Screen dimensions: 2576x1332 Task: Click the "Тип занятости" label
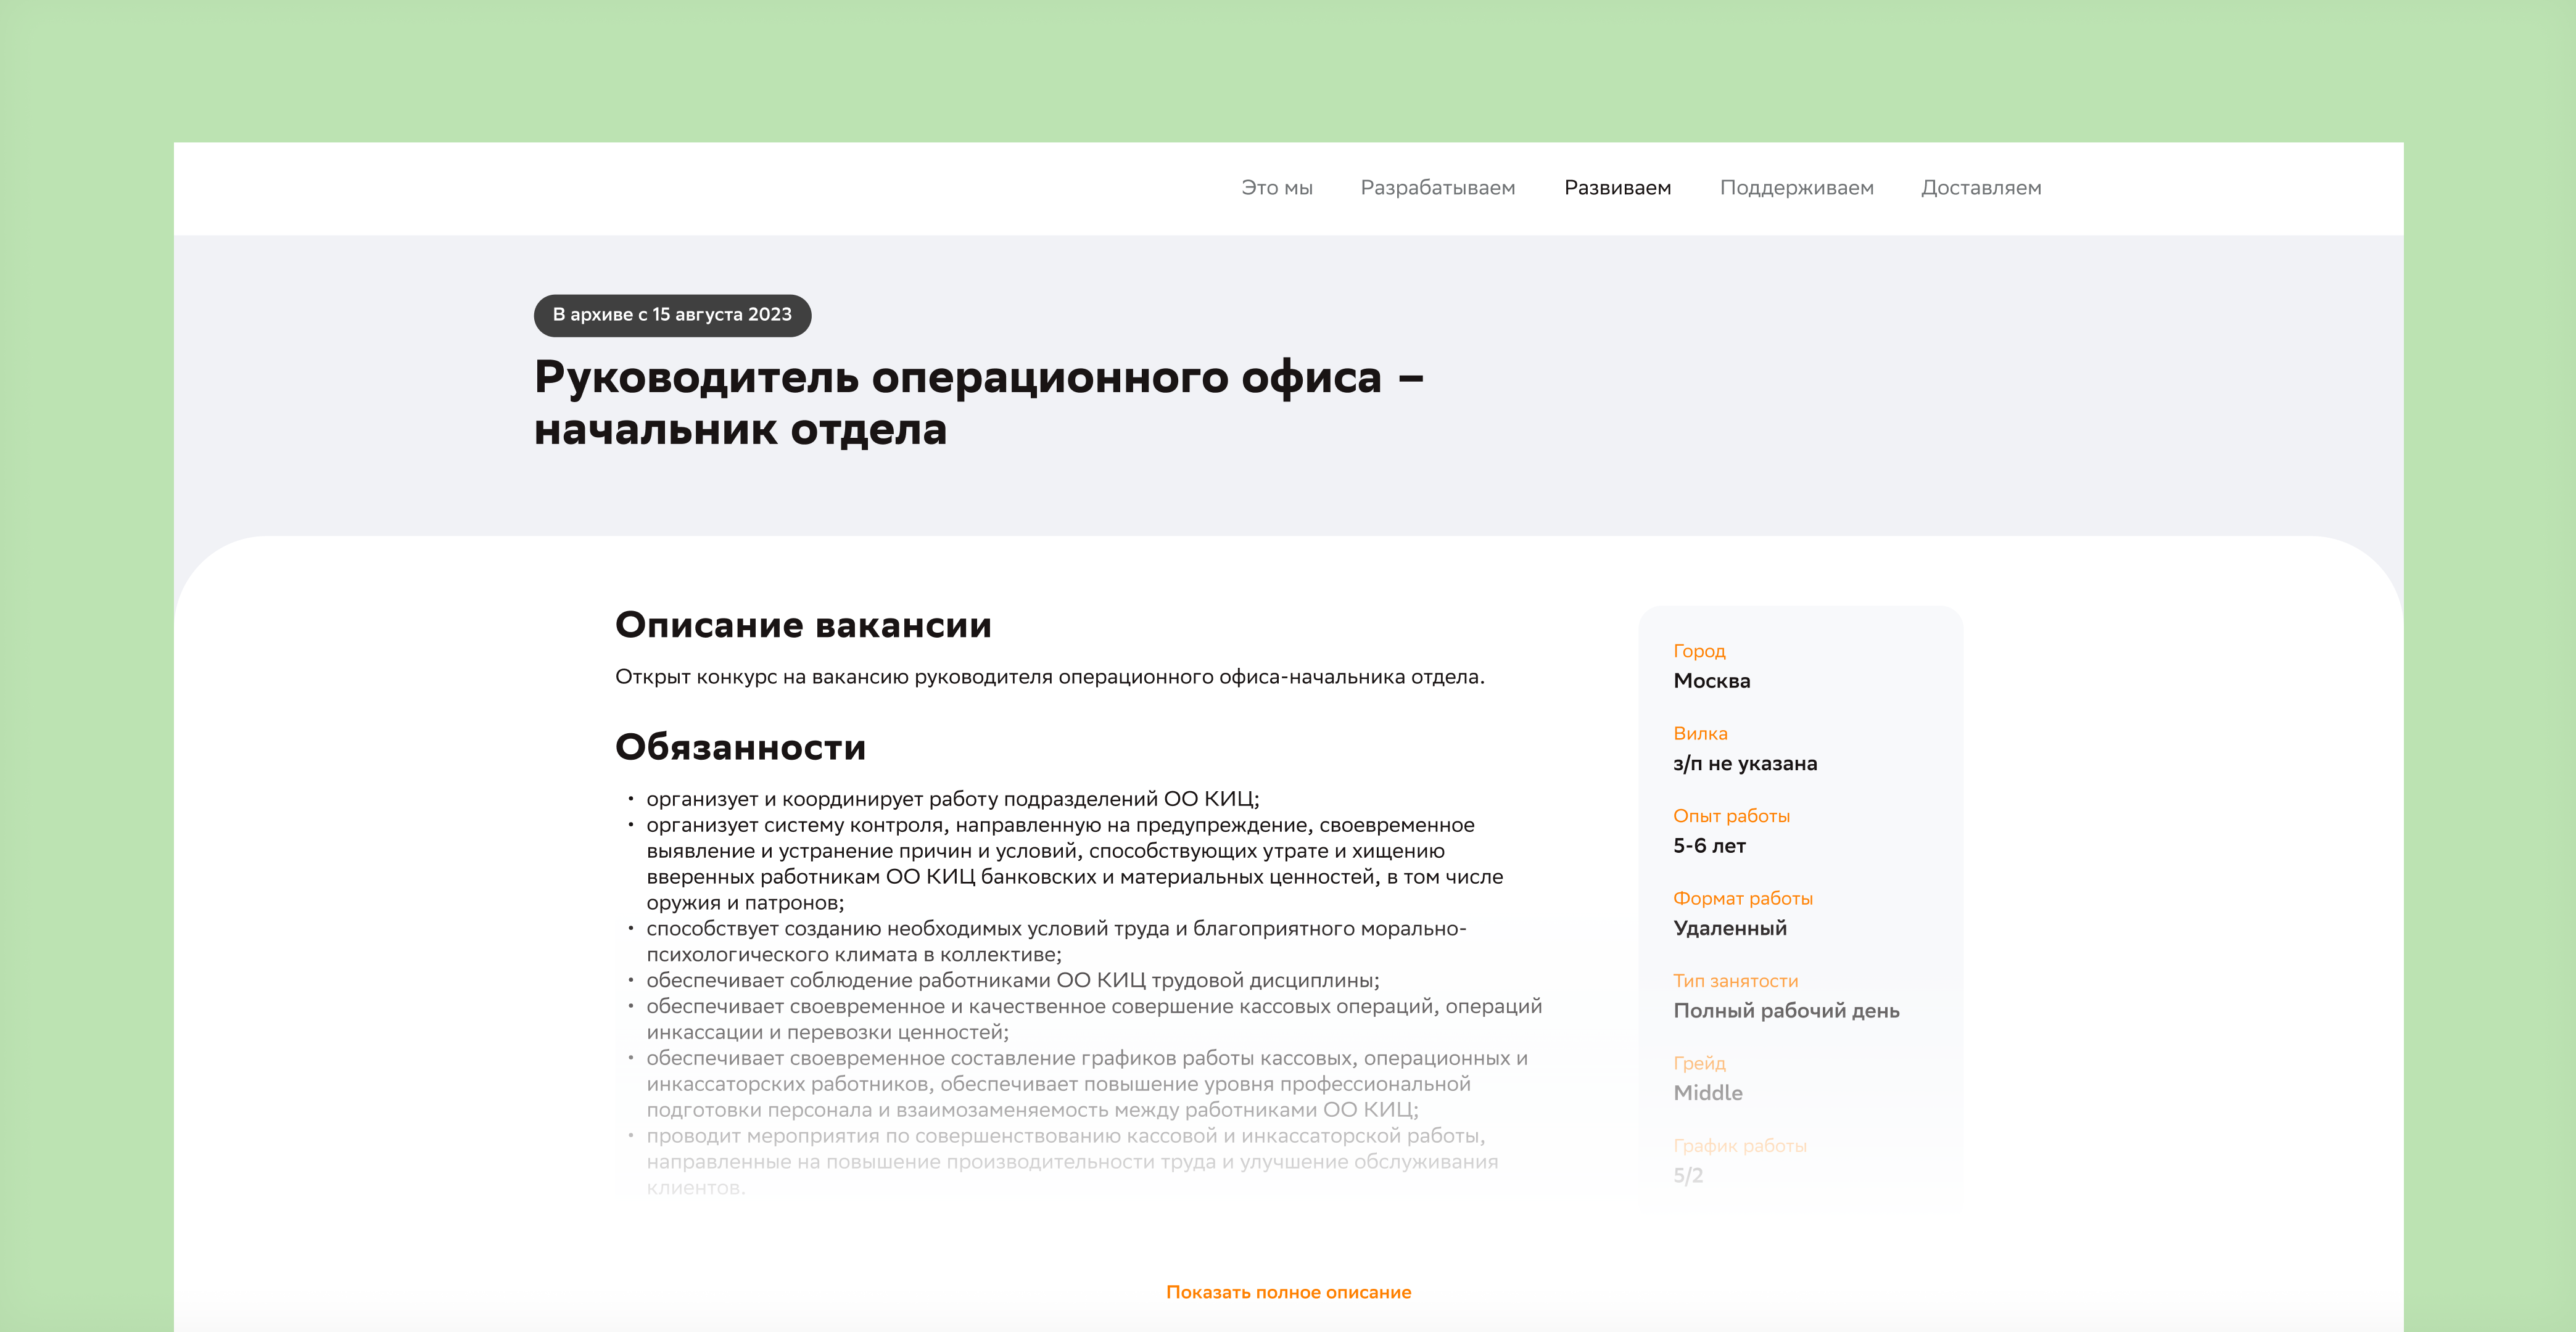coord(1735,981)
